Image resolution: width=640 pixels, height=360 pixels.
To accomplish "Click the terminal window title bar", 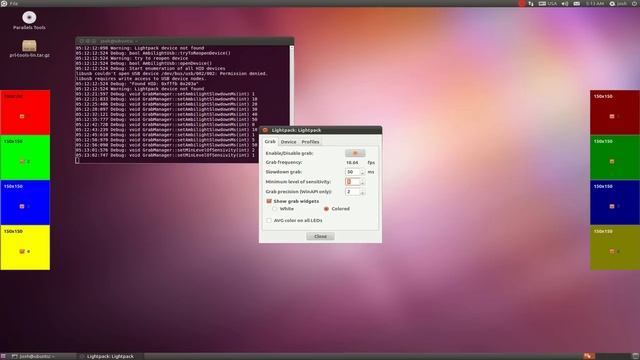I will coord(184,41).
